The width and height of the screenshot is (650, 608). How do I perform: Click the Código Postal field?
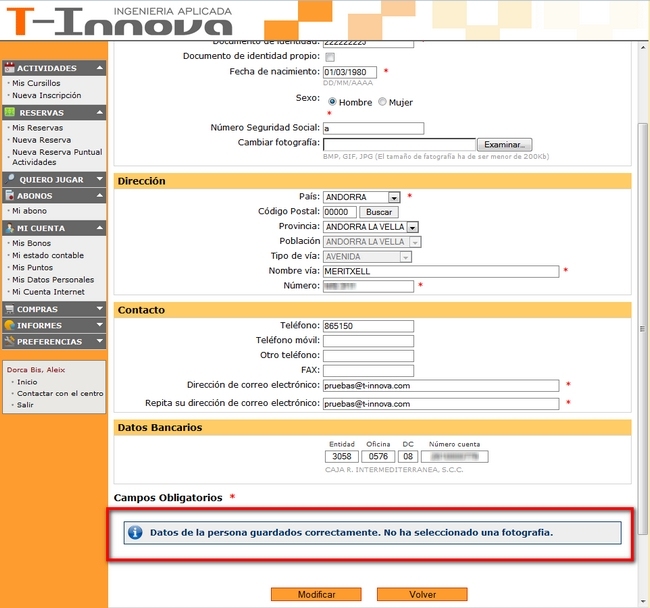(340, 212)
